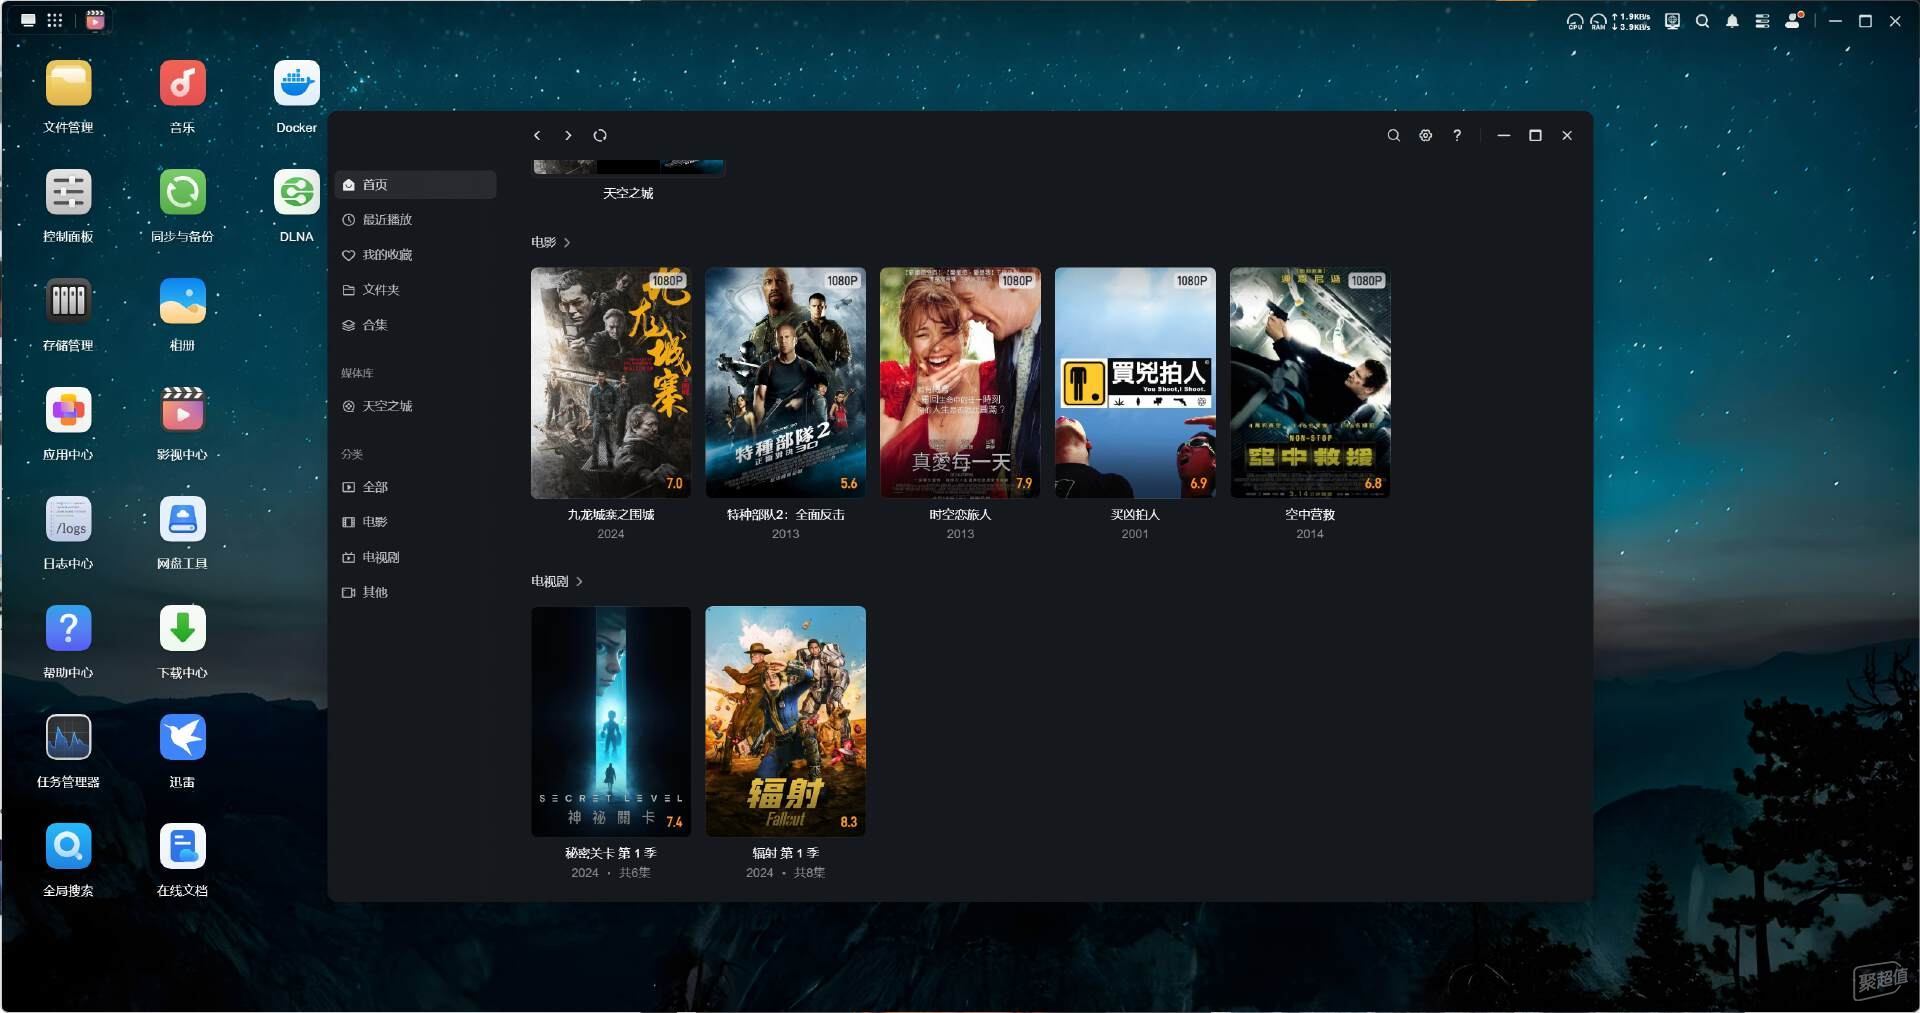Open 合集 in the sidebar
The width and height of the screenshot is (1920, 1013).
click(415, 325)
